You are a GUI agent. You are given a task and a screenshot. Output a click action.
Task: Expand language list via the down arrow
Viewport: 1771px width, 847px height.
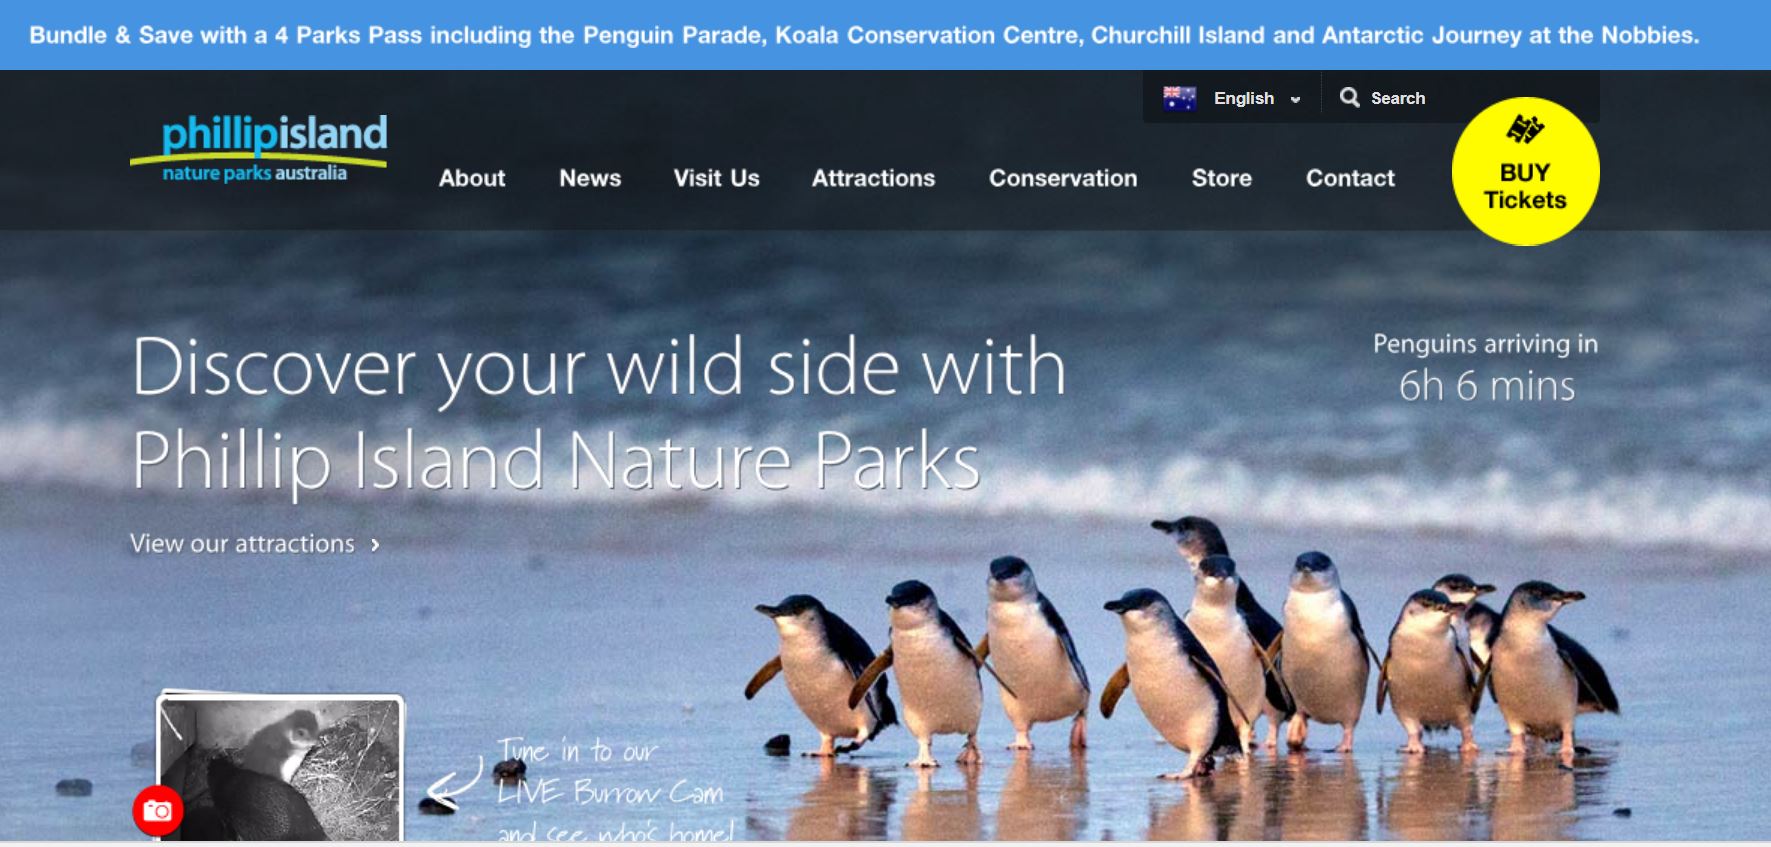click(1295, 99)
